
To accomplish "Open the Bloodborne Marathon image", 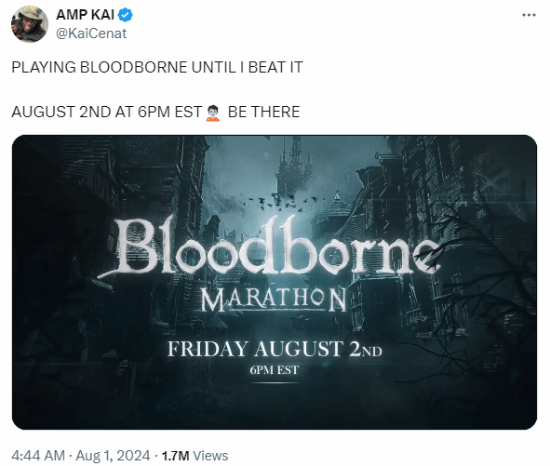I will [x=274, y=282].
